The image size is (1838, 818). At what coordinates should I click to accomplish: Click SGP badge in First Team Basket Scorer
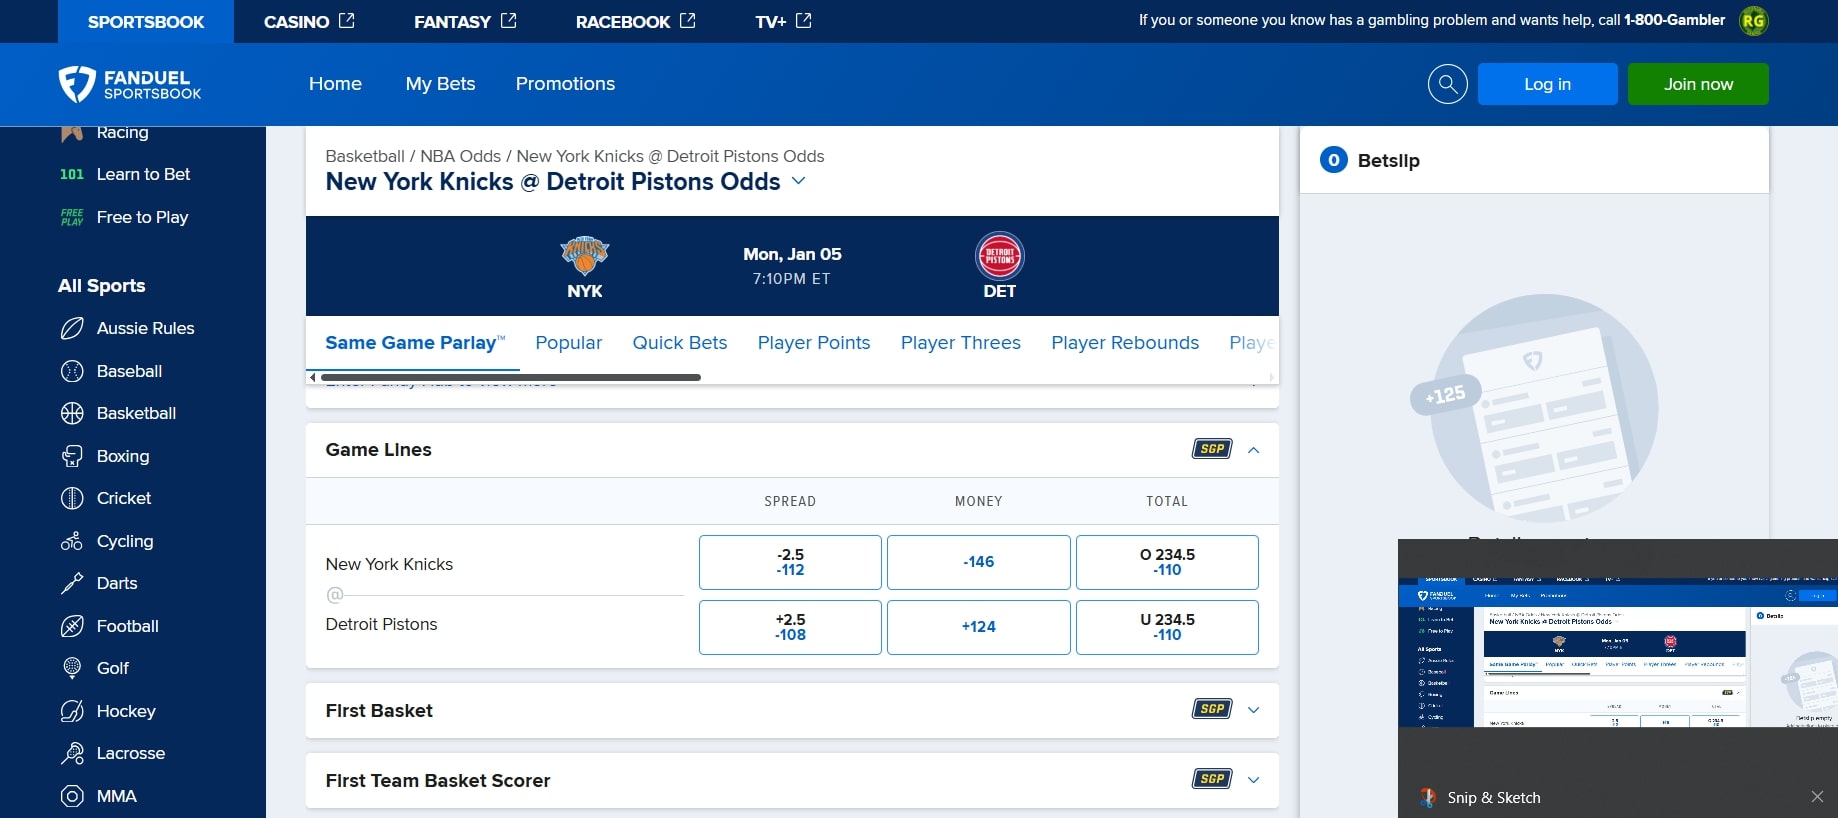(1212, 779)
